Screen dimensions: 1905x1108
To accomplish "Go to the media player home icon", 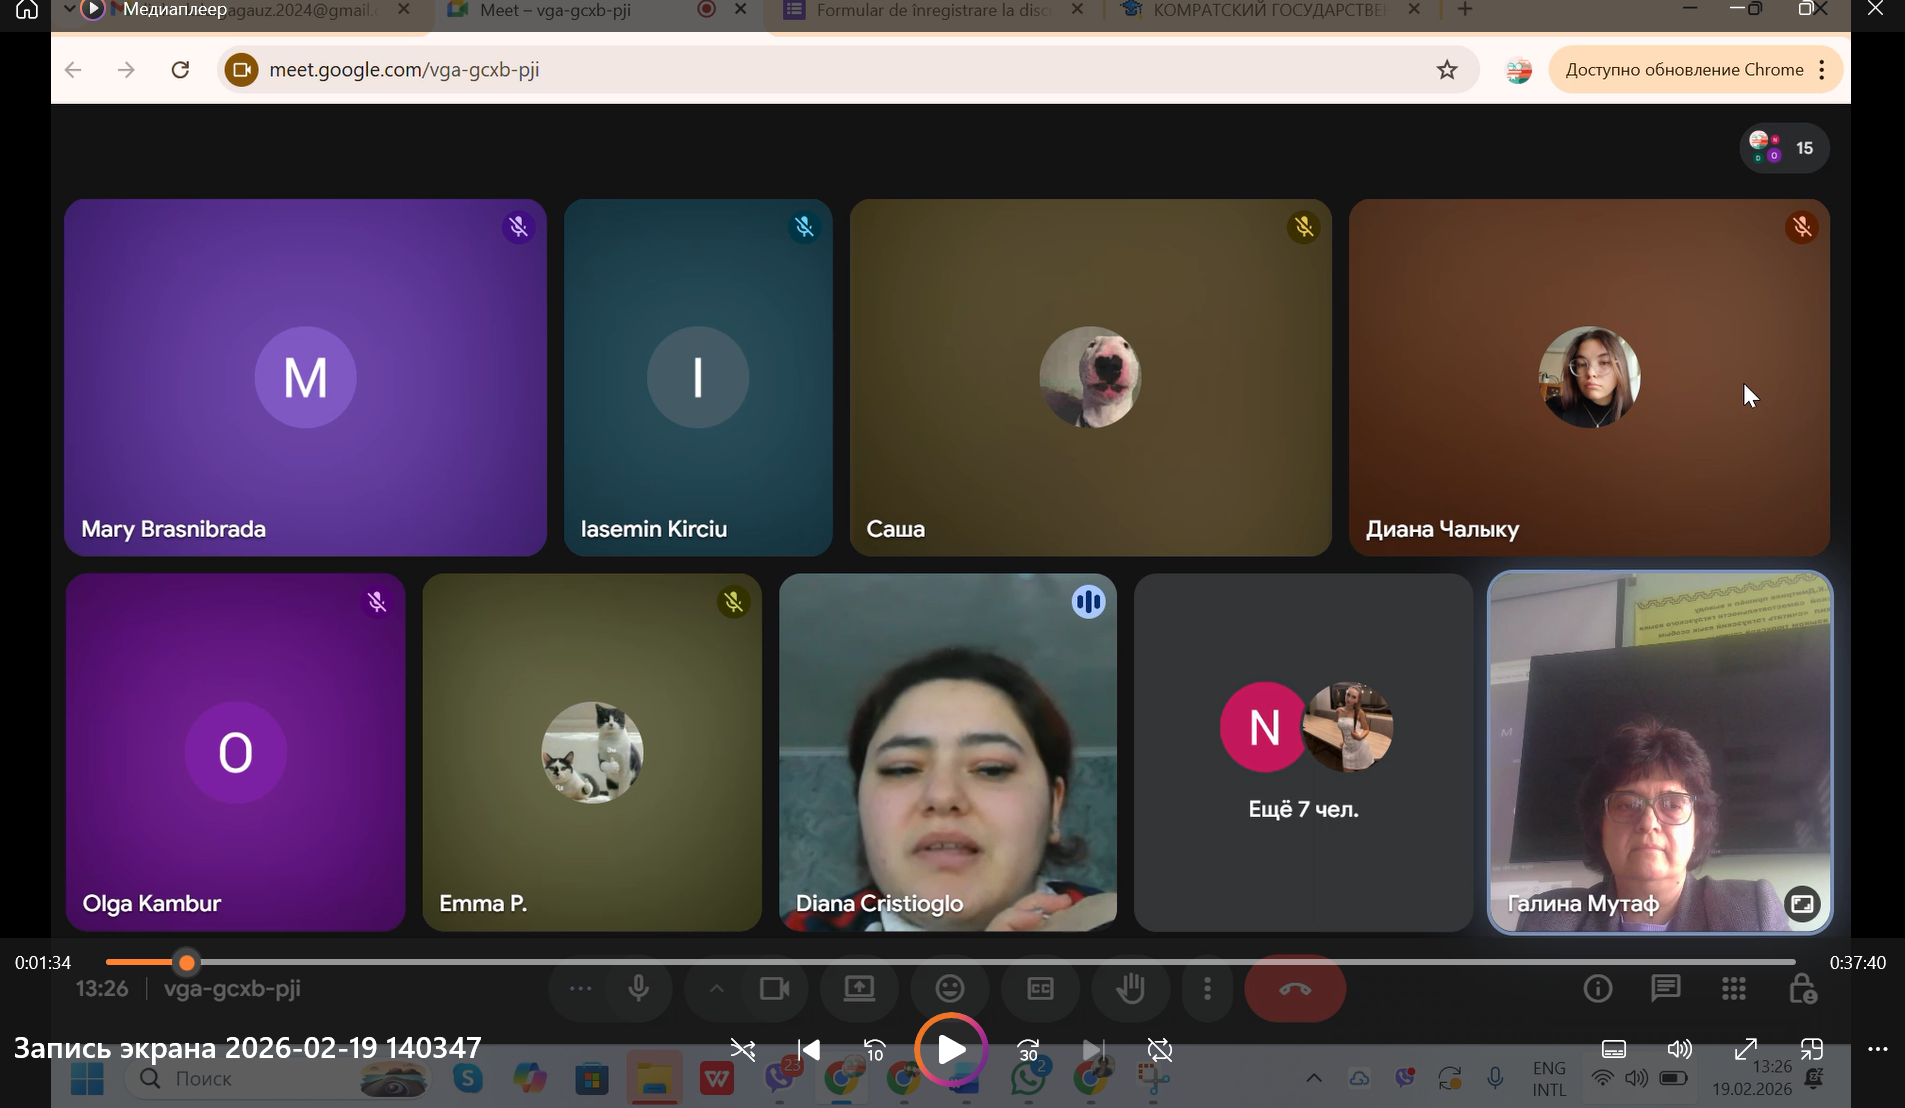I will tap(27, 10).
